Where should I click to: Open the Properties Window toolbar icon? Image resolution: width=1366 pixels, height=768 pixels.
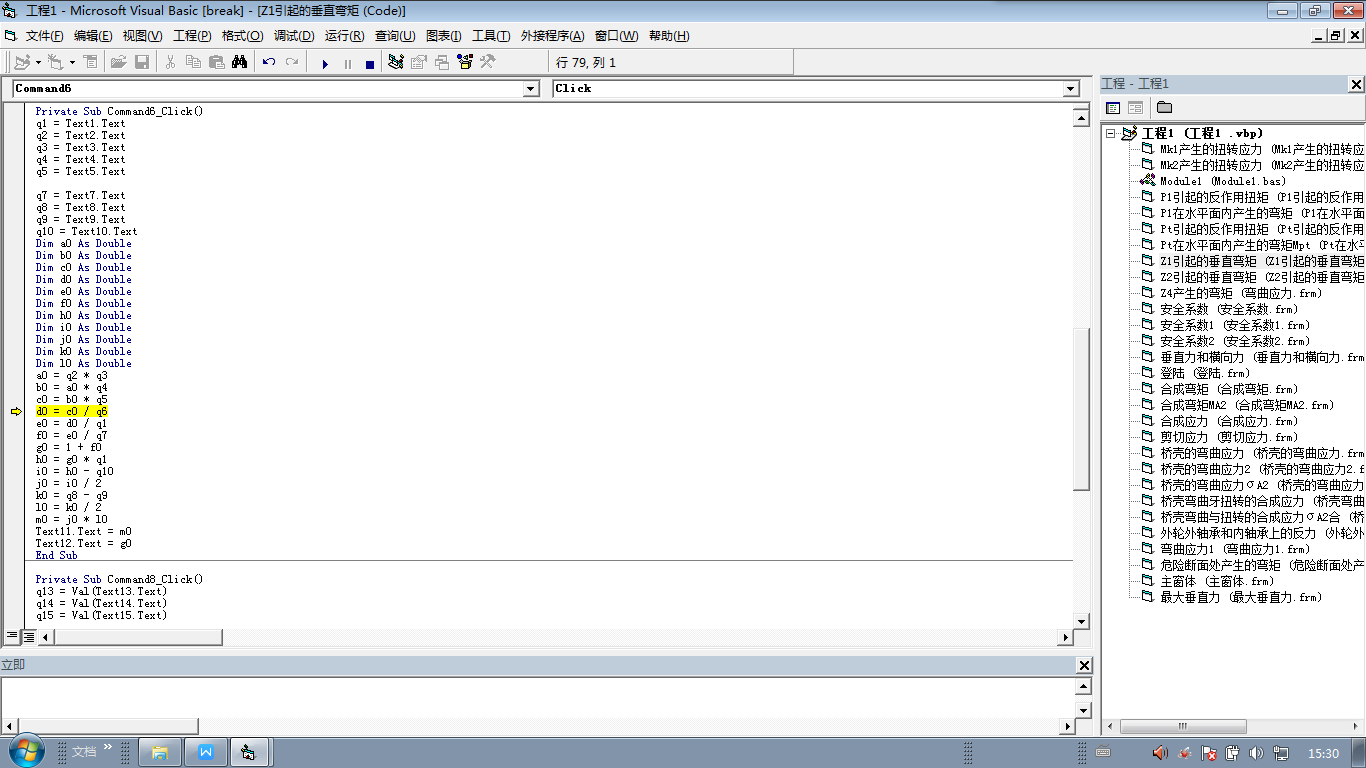[x=419, y=62]
